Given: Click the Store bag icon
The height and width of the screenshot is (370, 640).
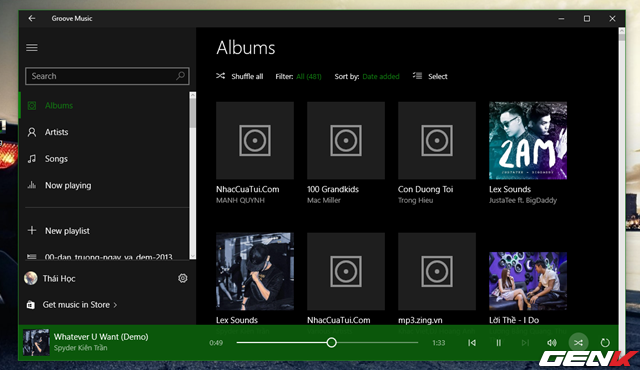Looking at the screenshot, I should (31, 305).
